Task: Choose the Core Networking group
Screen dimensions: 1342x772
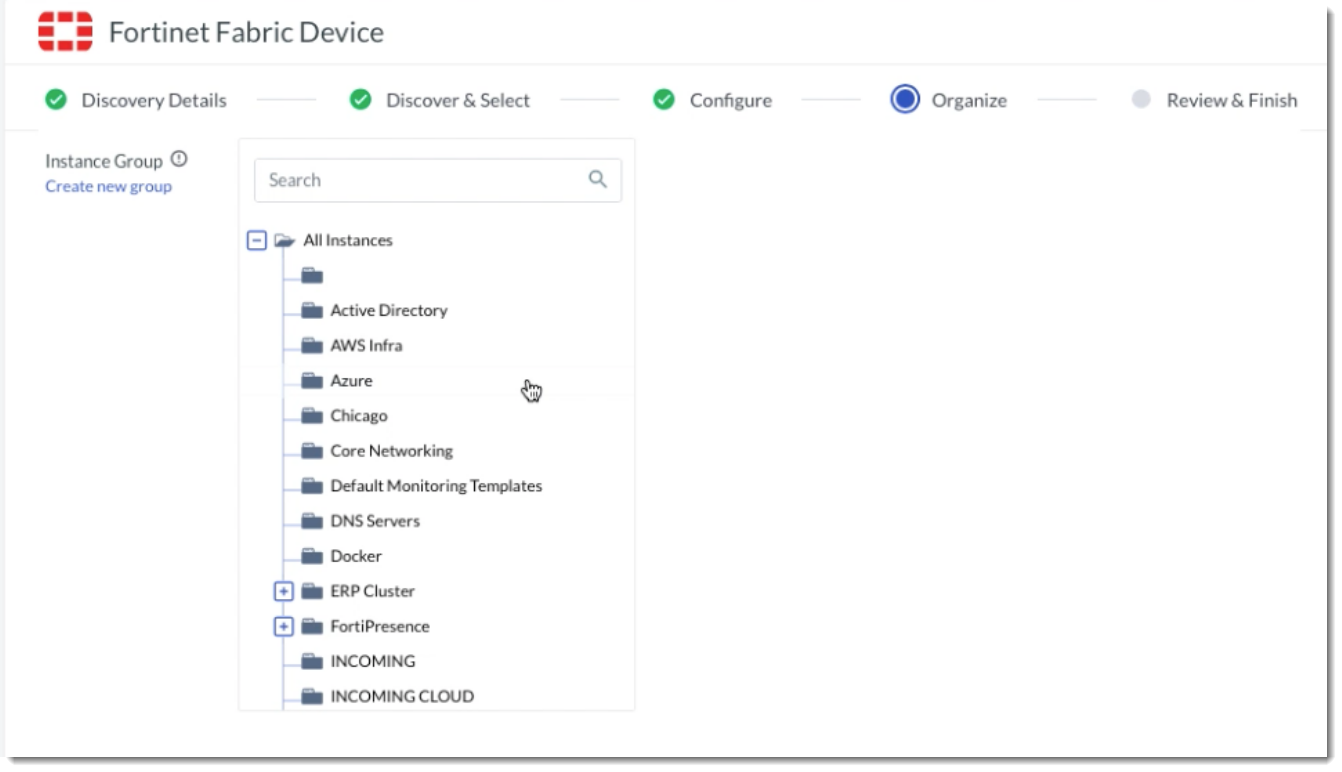Action: [x=391, y=451]
